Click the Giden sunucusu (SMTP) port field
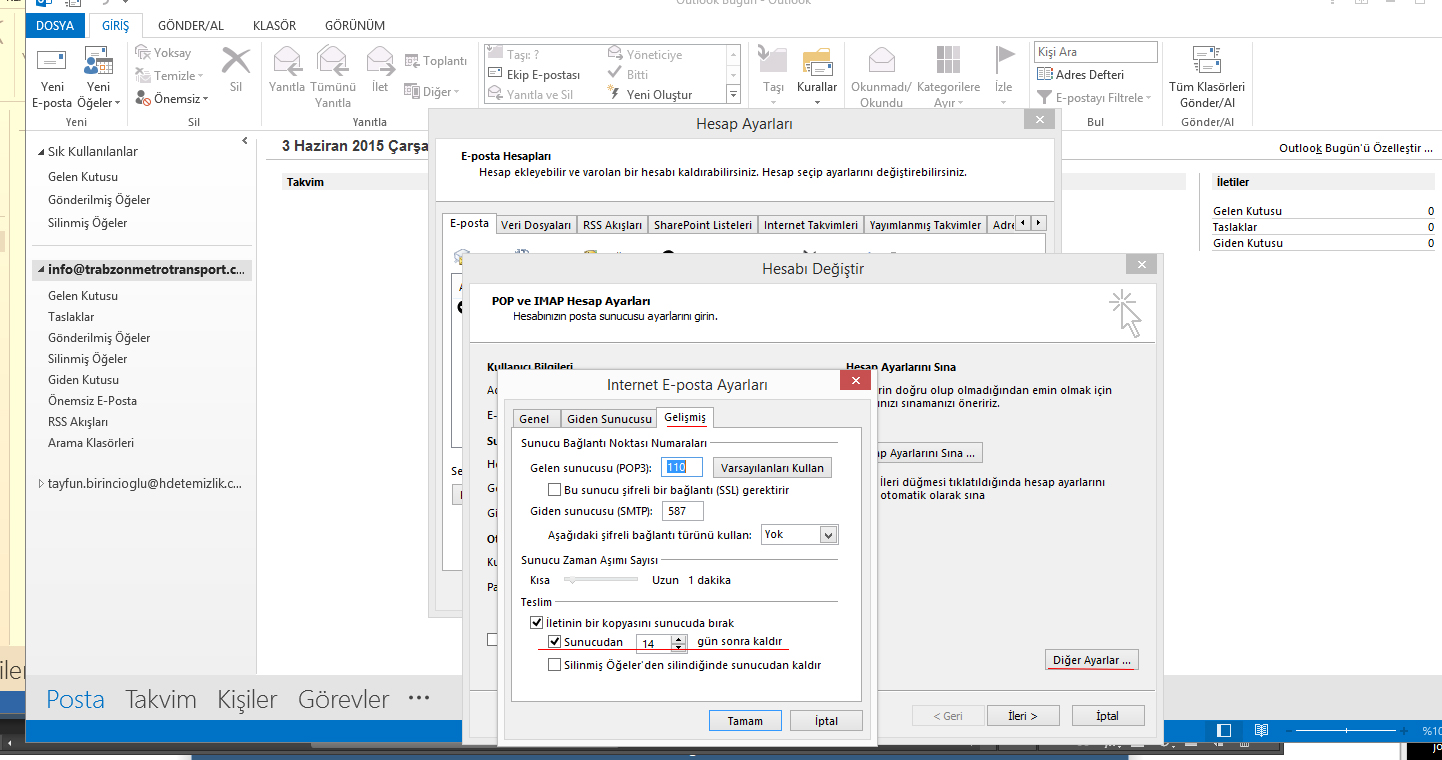The width and height of the screenshot is (1442, 760). [x=683, y=511]
